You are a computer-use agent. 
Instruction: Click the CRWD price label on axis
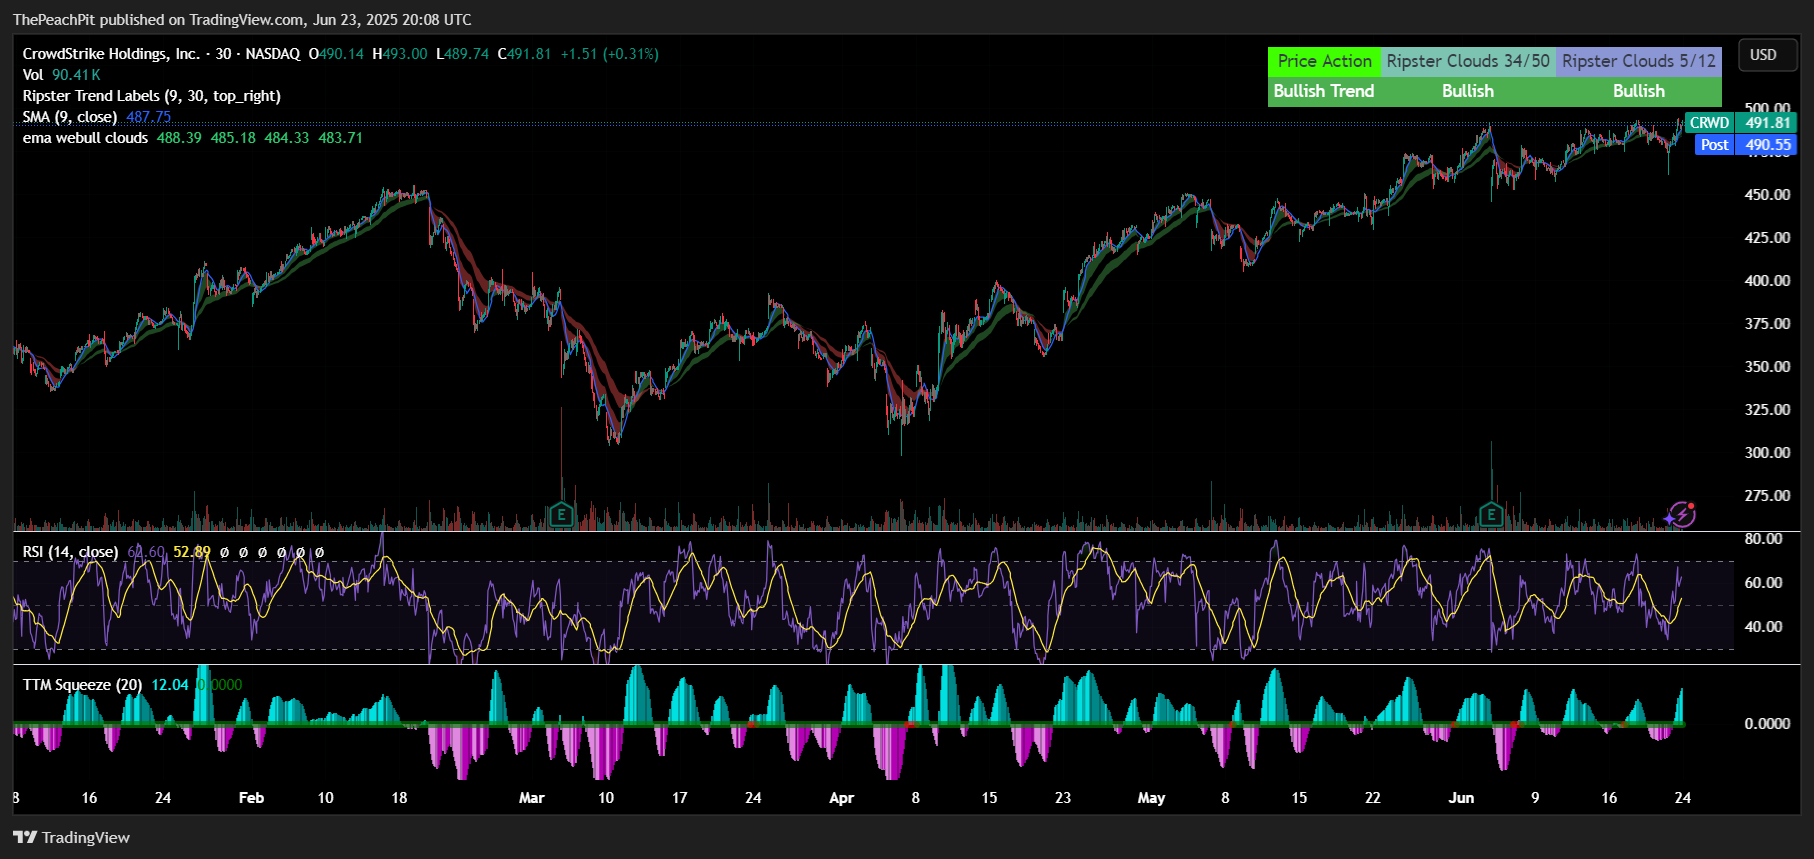[1709, 123]
